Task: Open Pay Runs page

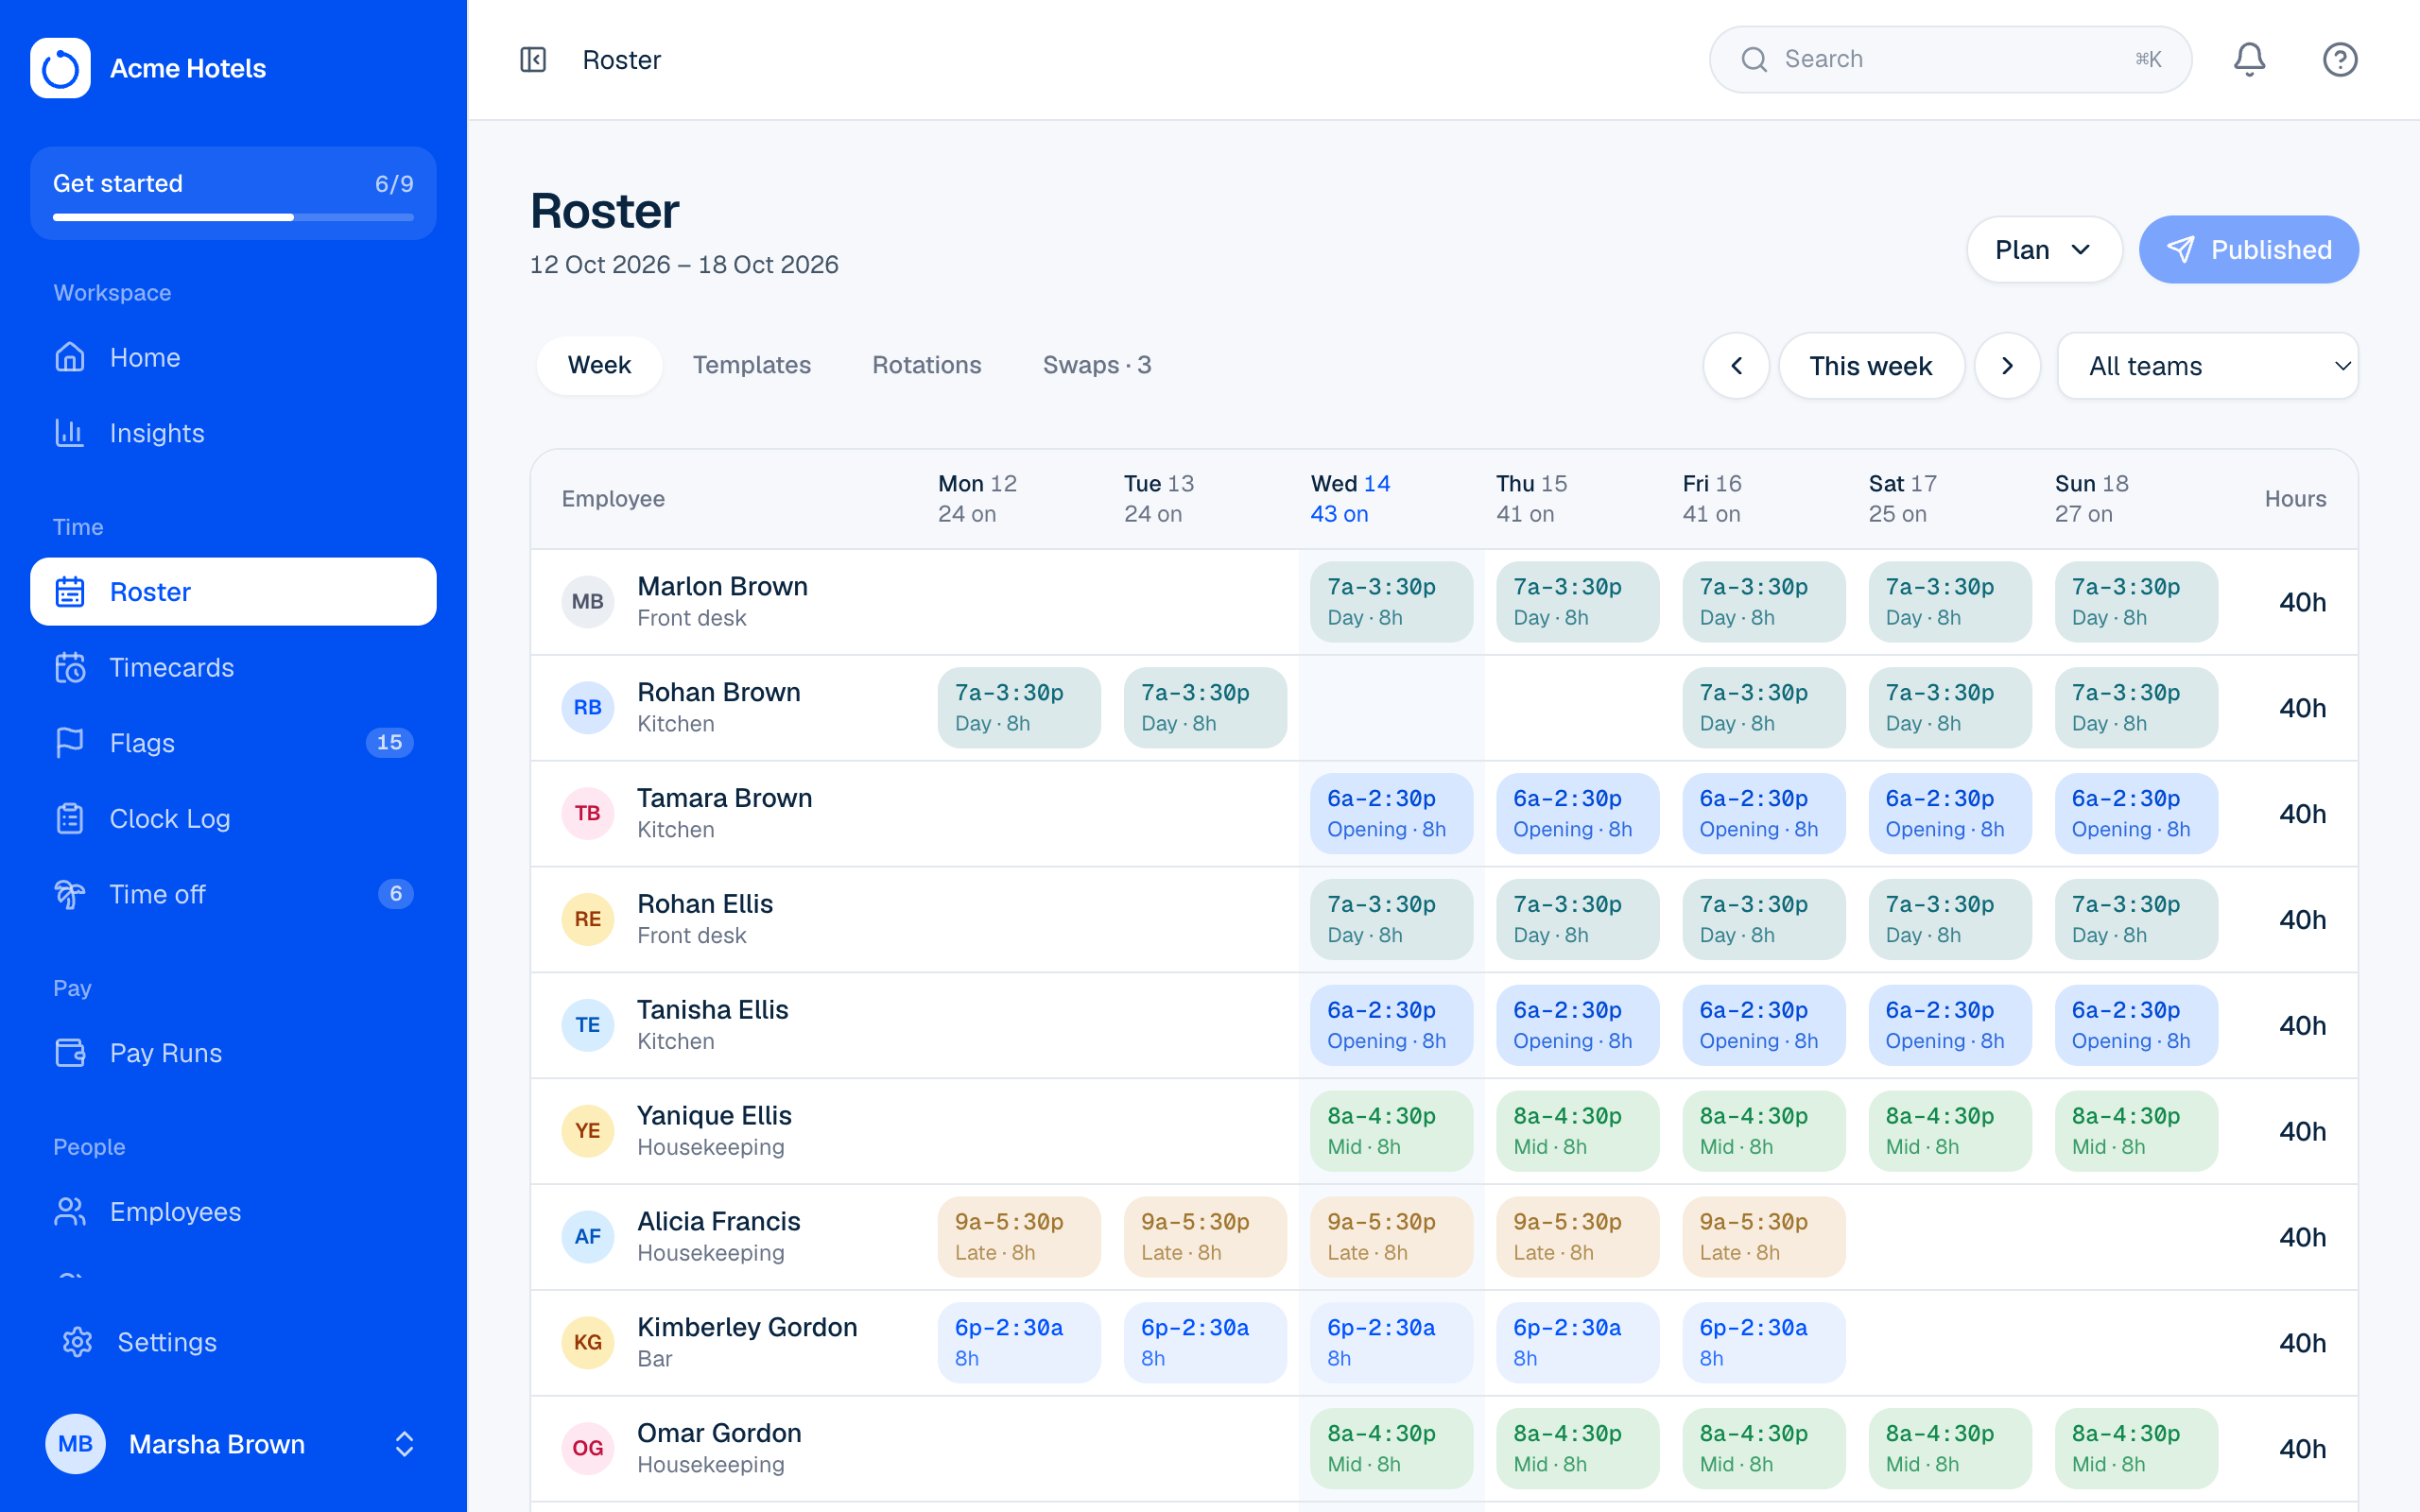Action: tap(233, 1053)
